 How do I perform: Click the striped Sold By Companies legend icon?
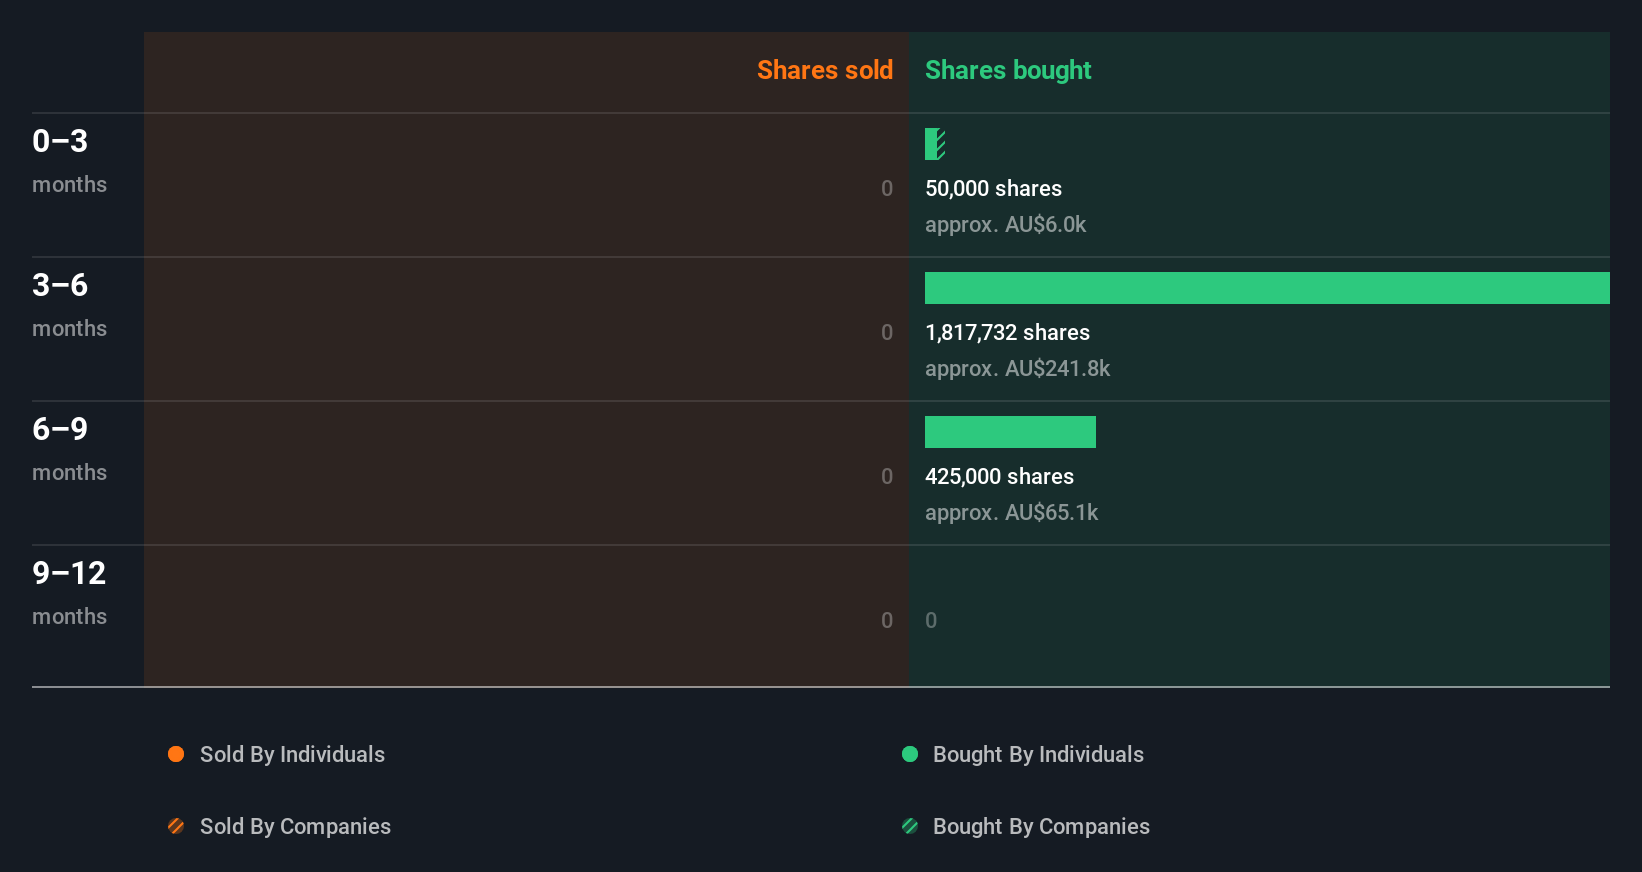pyautogui.click(x=176, y=826)
